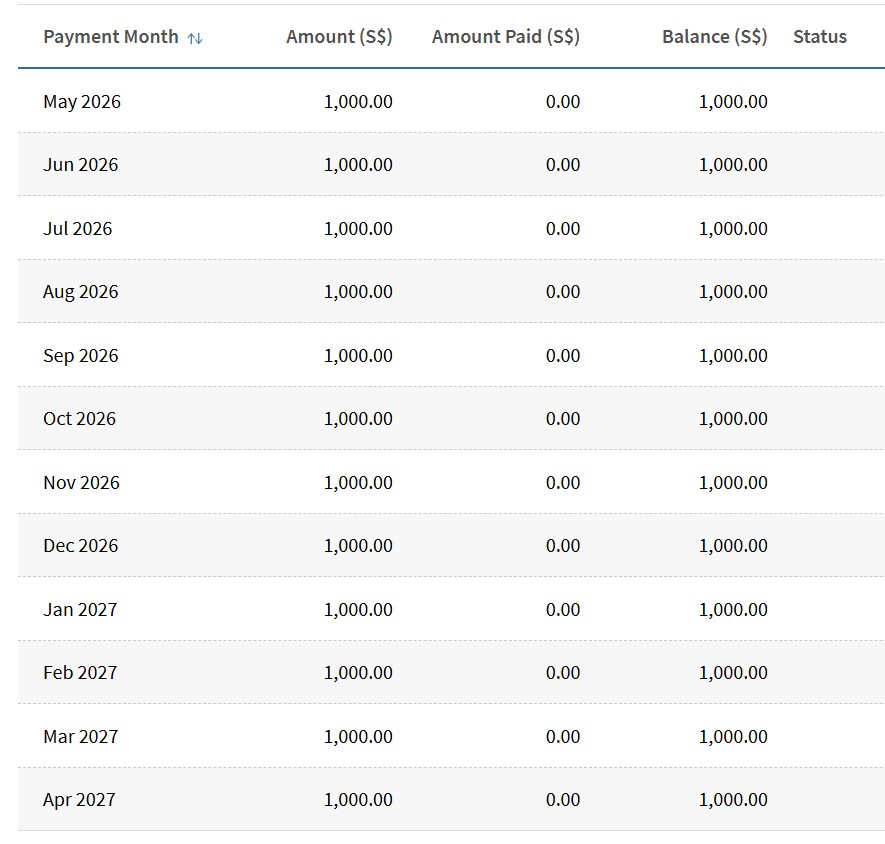
Task: Select the Jul 2026 month label
Action: 77,229
